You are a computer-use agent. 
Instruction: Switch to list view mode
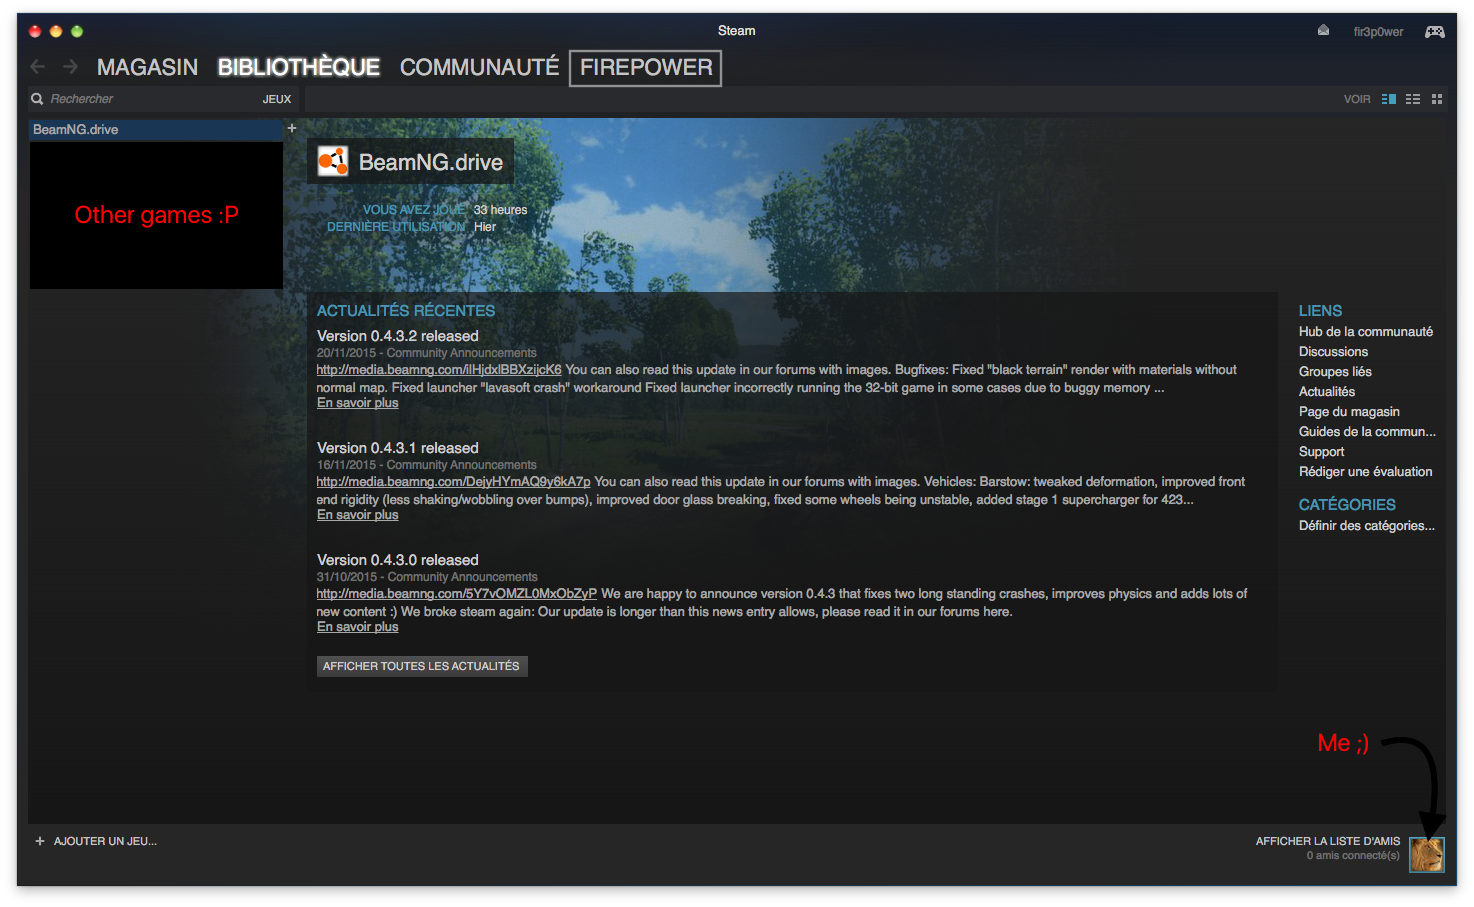pyautogui.click(x=1413, y=99)
